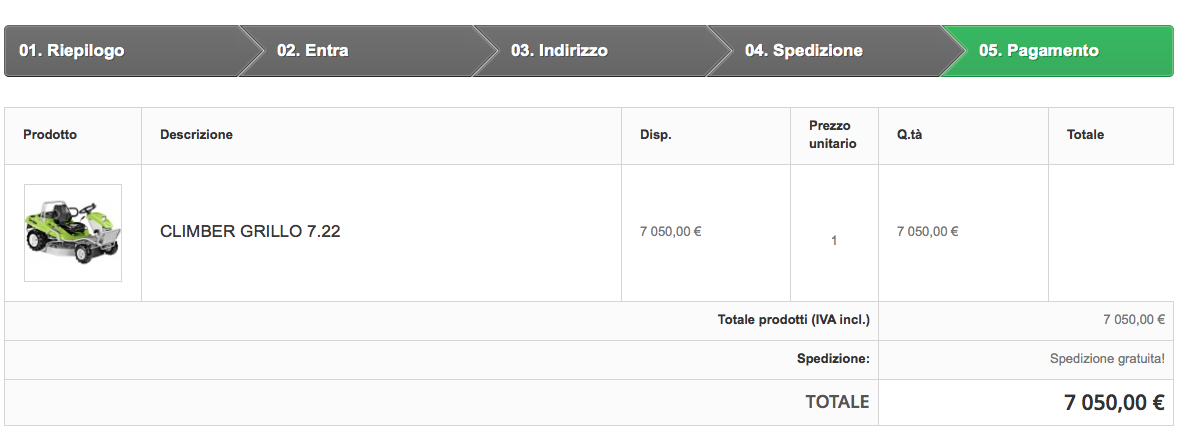Open the CLIMBER GRILLO 7.22 product link

(250, 231)
